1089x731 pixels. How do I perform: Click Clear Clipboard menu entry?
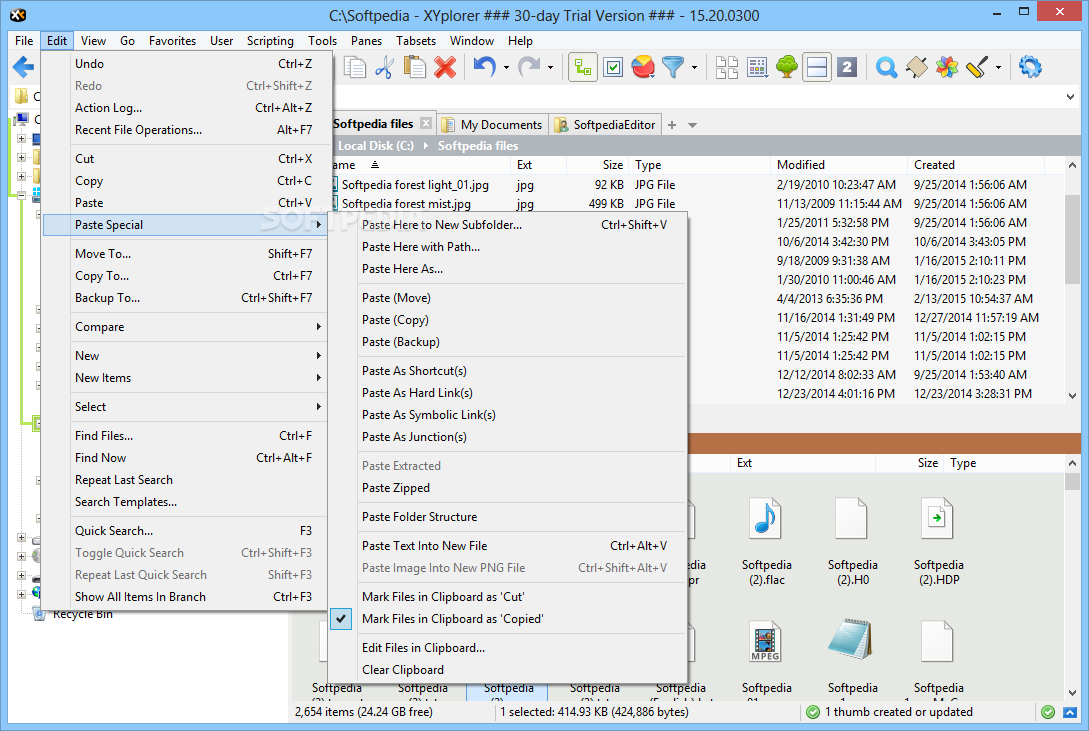pos(507,670)
